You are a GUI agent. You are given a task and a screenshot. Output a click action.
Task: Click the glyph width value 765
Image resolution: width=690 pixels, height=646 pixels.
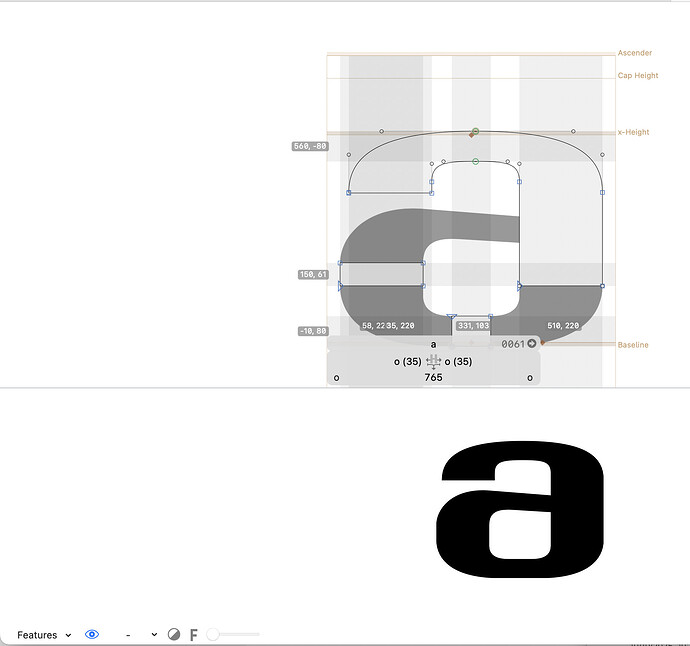tap(433, 378)
